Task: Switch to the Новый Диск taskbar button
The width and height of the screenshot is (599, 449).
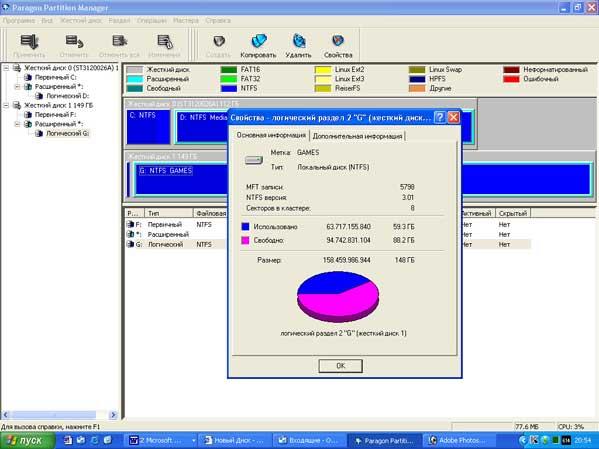Action: (x=237, y=441)
